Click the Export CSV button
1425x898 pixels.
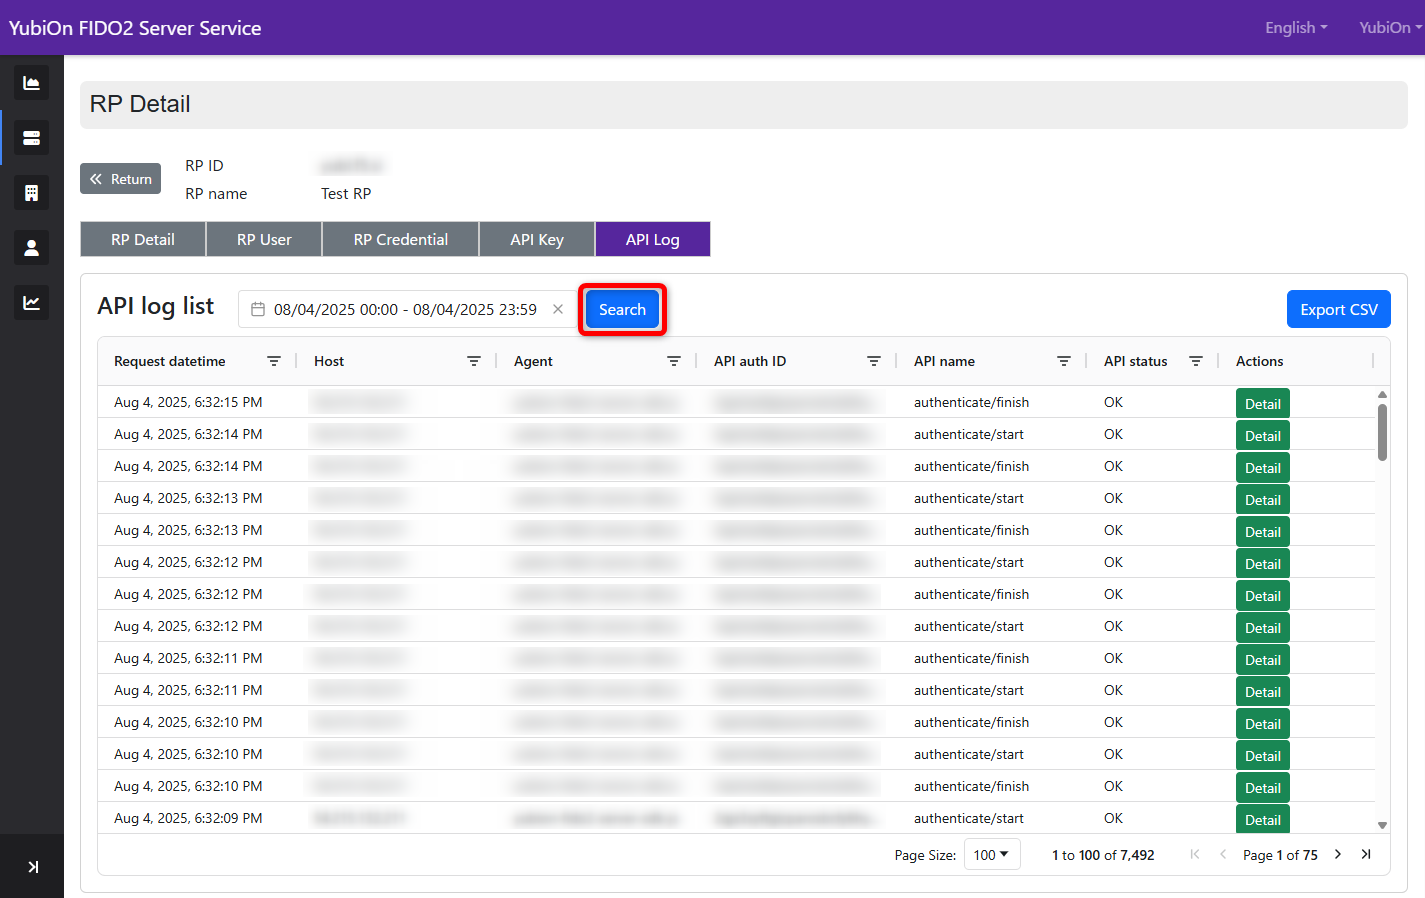[x=1339, y=309]
